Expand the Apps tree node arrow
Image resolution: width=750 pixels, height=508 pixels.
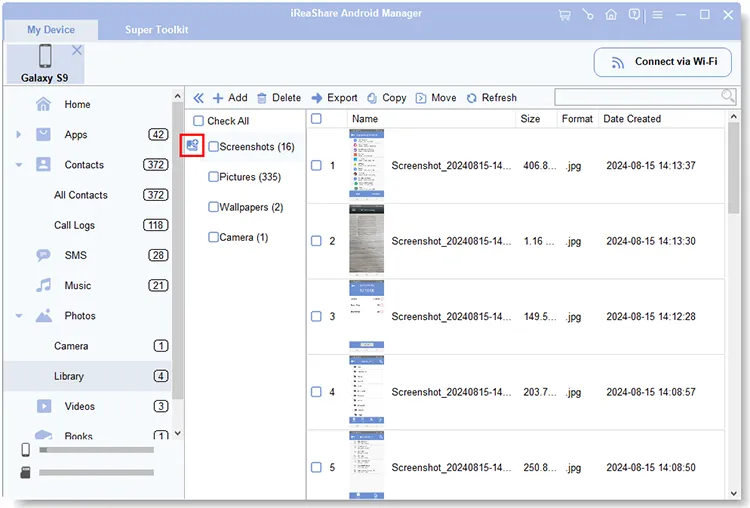tap(19, 134)
